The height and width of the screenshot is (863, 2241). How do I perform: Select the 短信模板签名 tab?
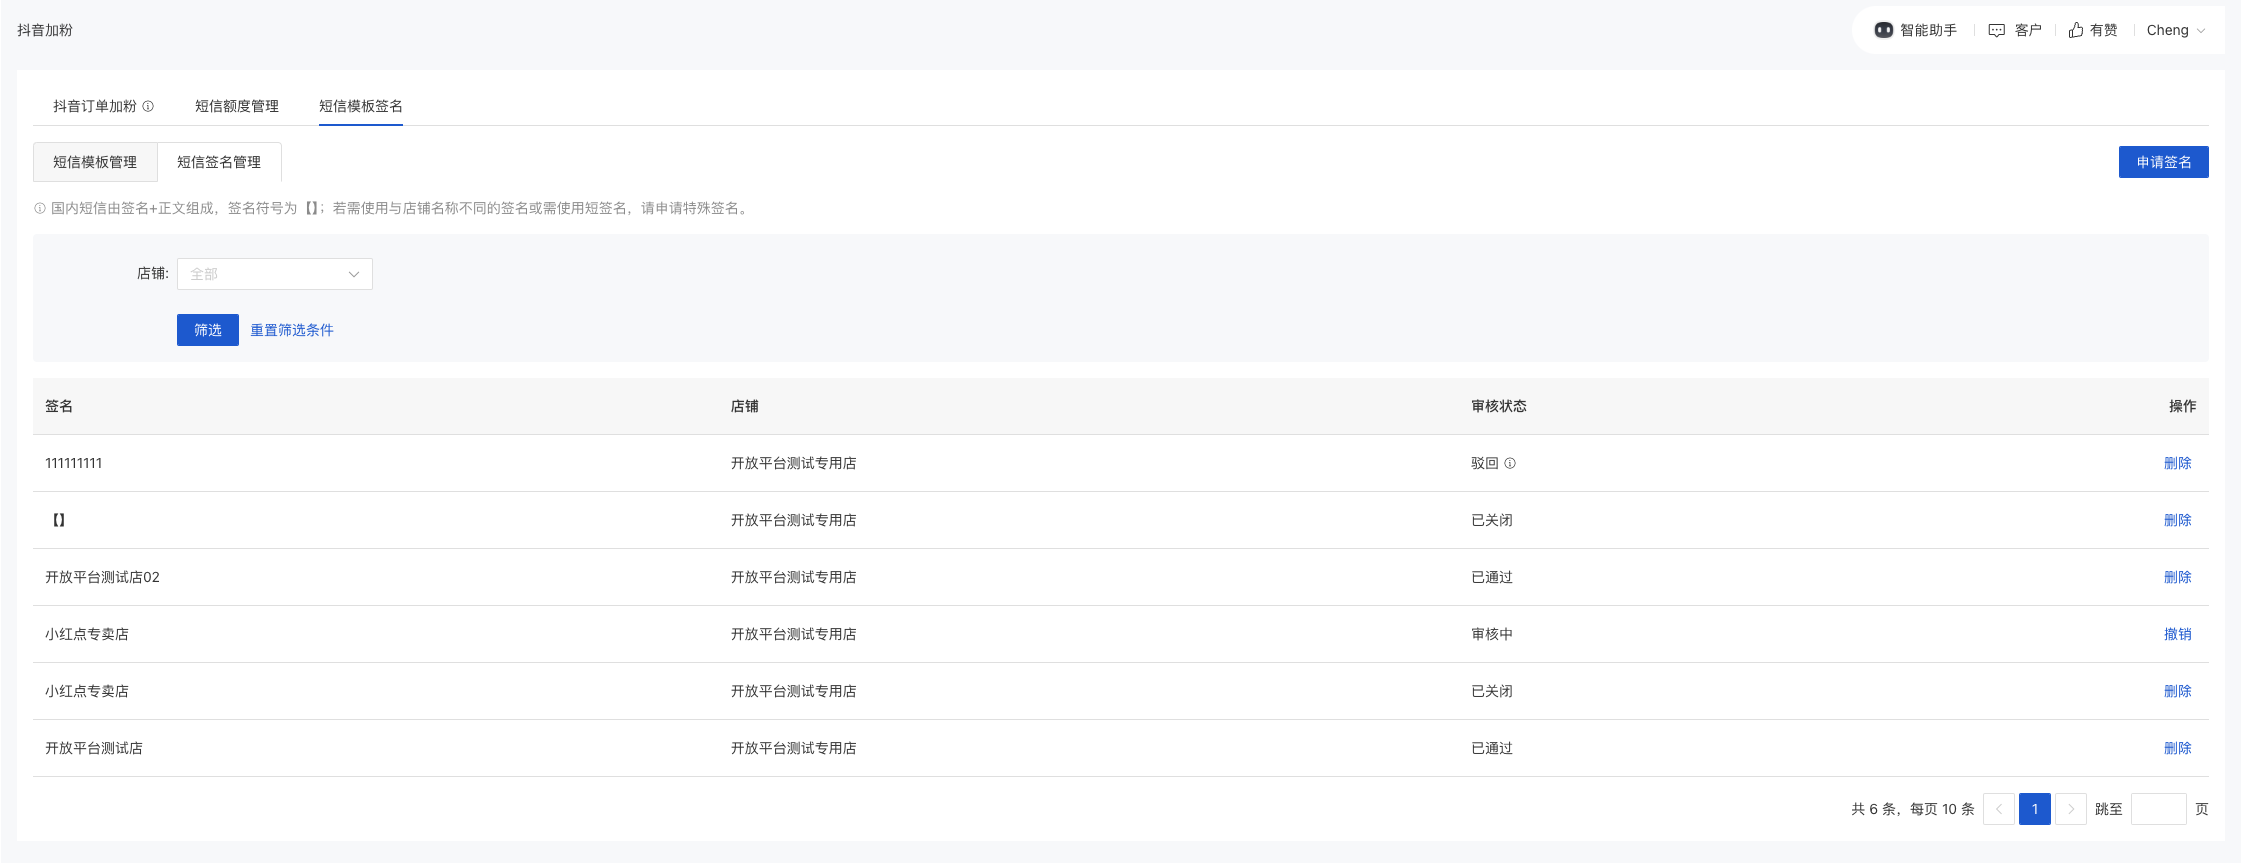click(x=360, y=106)
